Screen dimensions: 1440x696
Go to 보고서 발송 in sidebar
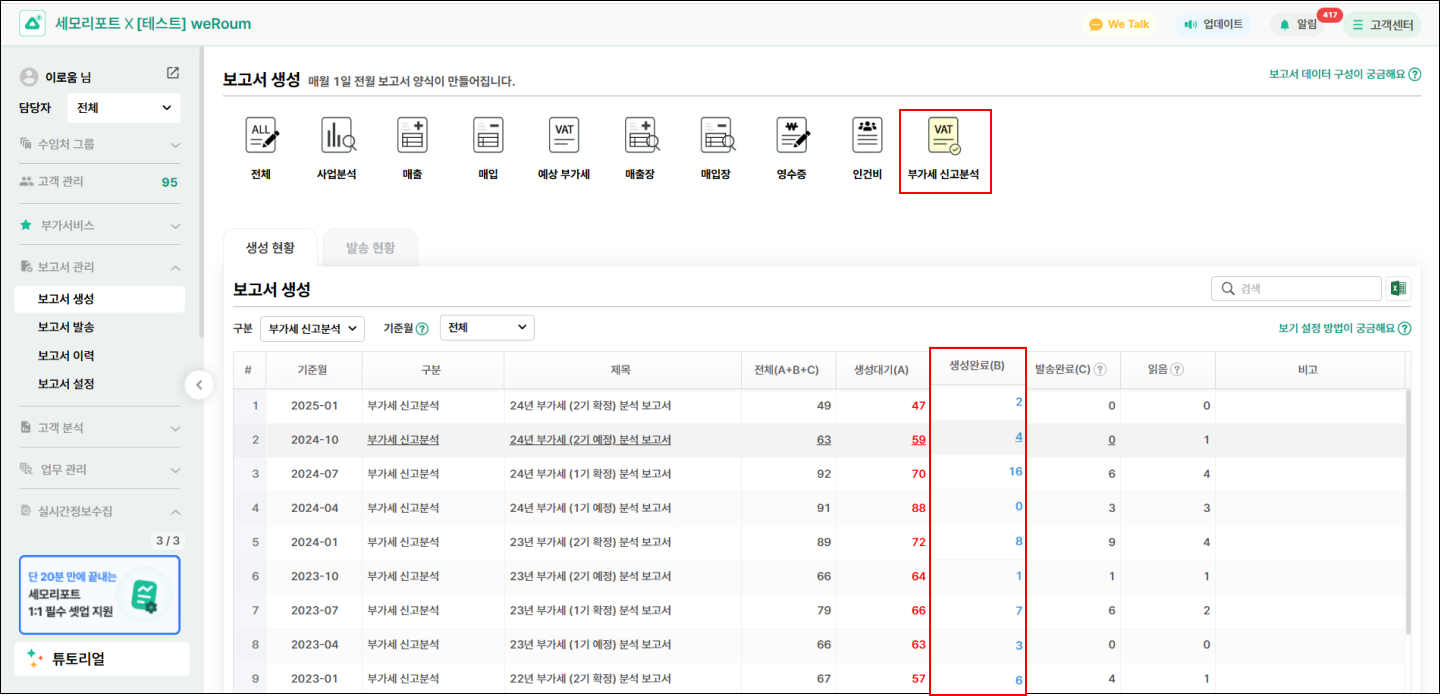click(66, 327)
